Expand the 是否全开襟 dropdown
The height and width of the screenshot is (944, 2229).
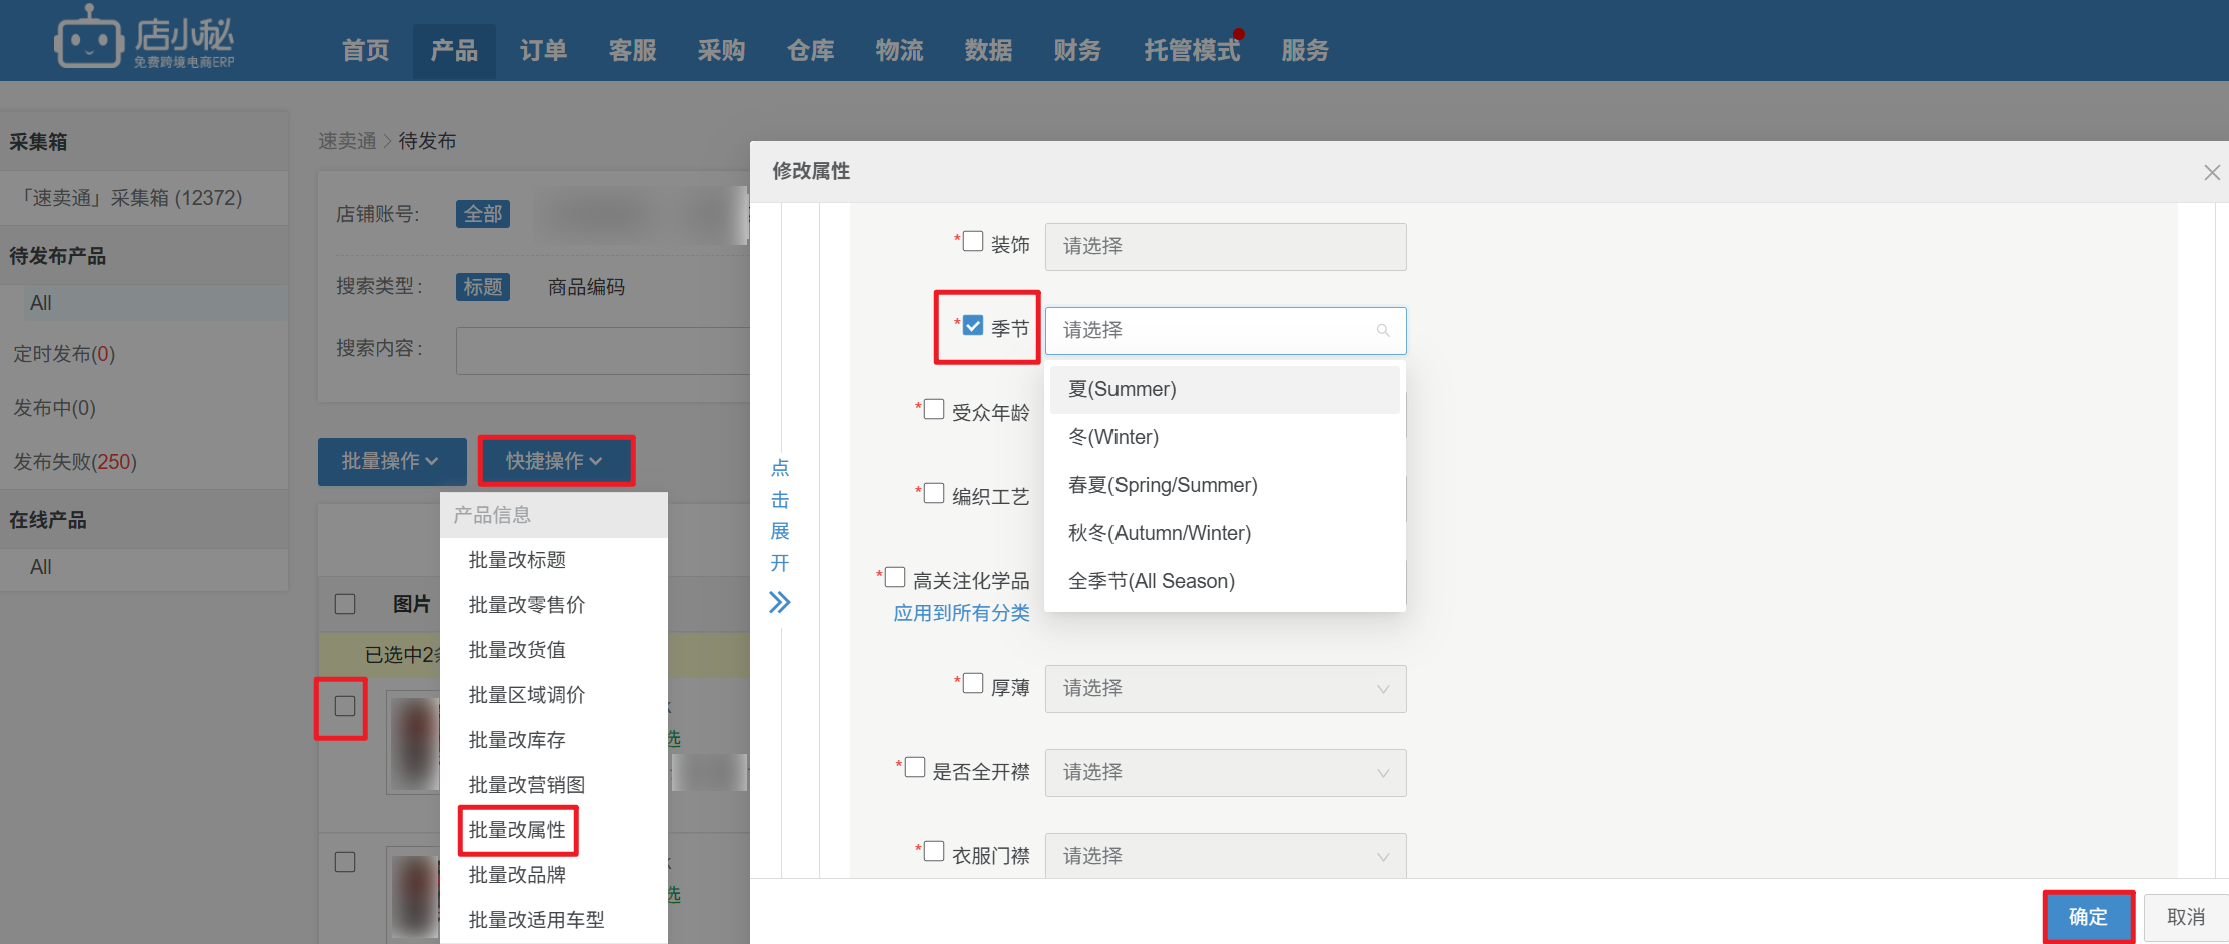[1225, 773]
